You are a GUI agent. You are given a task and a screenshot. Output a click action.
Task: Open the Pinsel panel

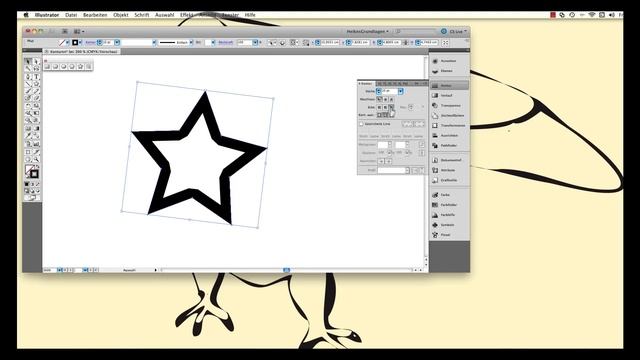(449, 235)
